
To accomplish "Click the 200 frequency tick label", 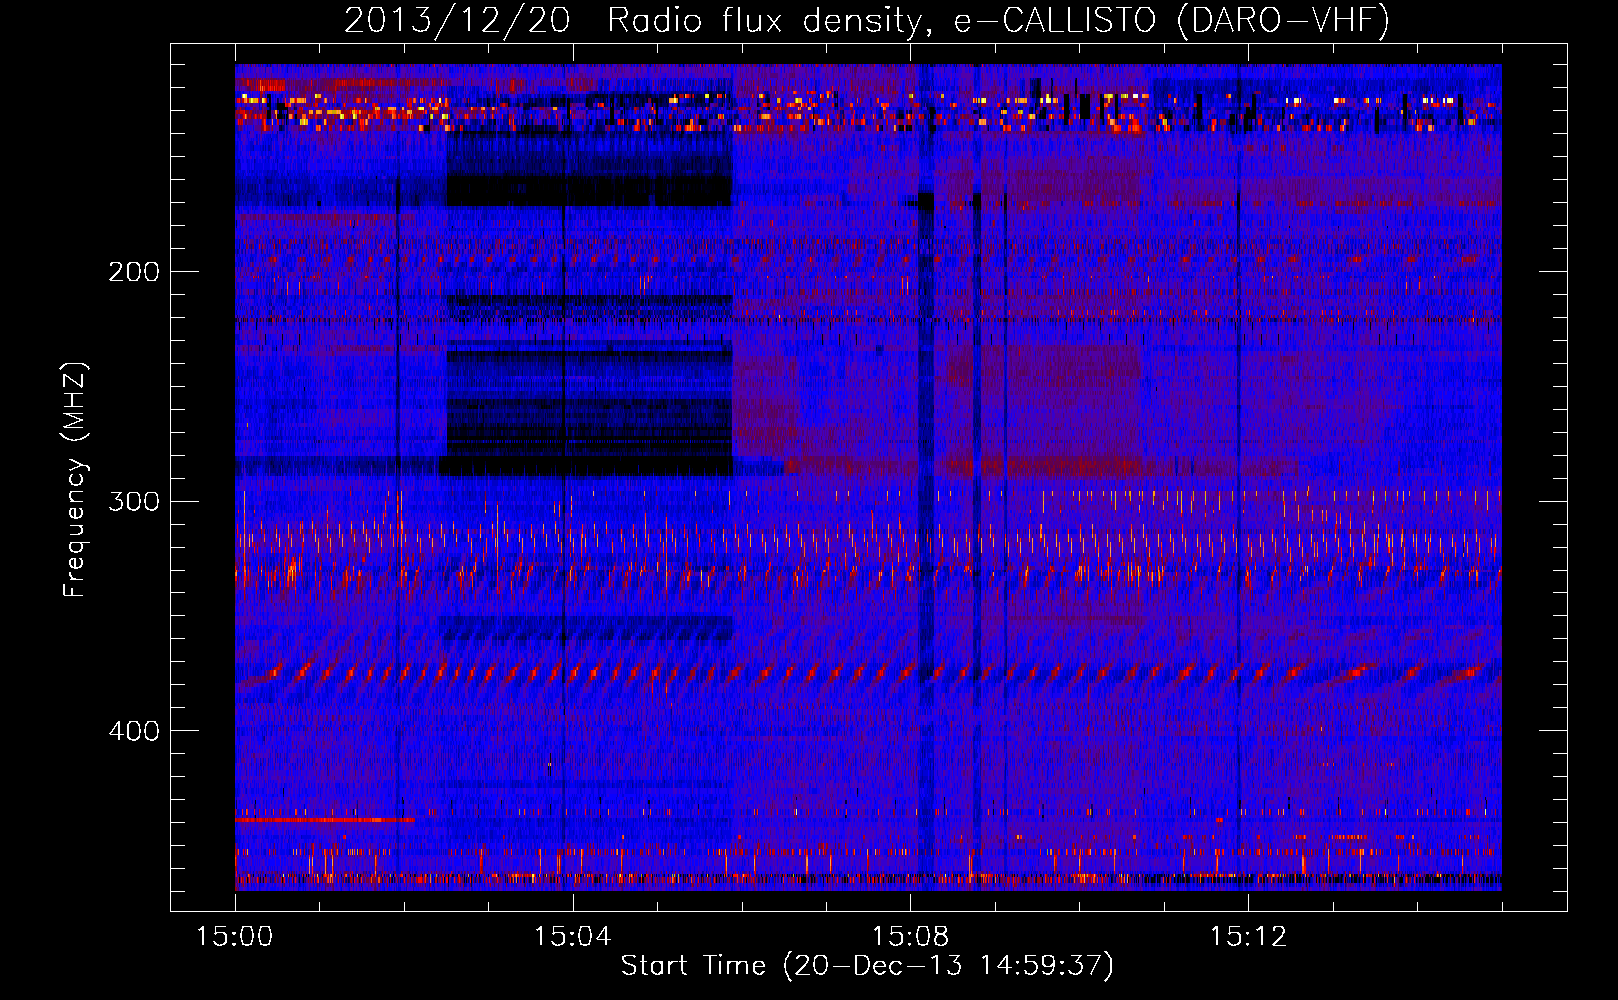I will click(x=134, y=272).
